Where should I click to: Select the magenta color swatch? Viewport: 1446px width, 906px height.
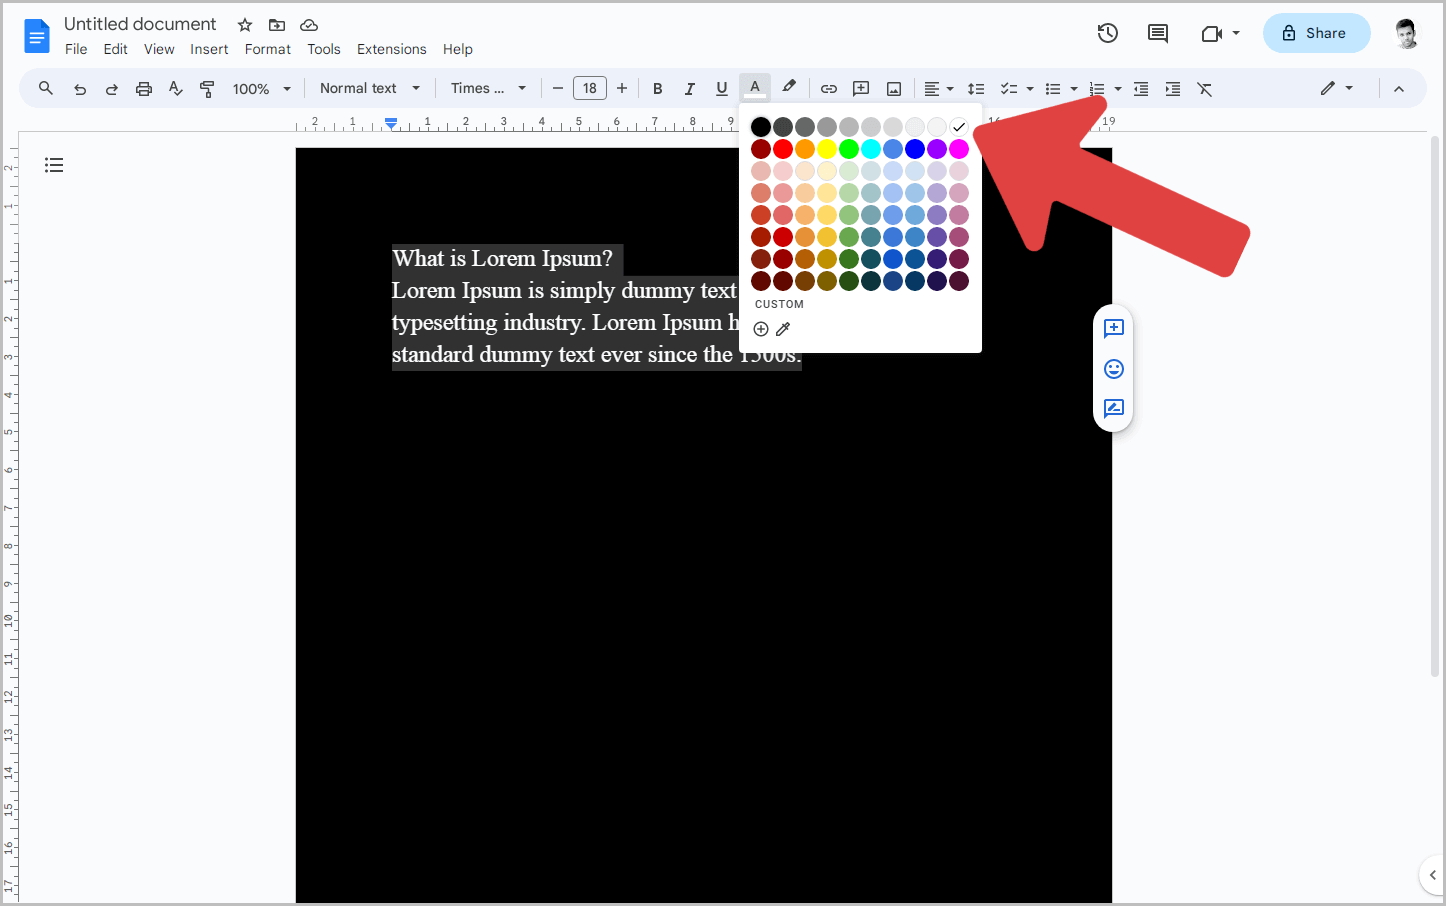pos(959,148)
